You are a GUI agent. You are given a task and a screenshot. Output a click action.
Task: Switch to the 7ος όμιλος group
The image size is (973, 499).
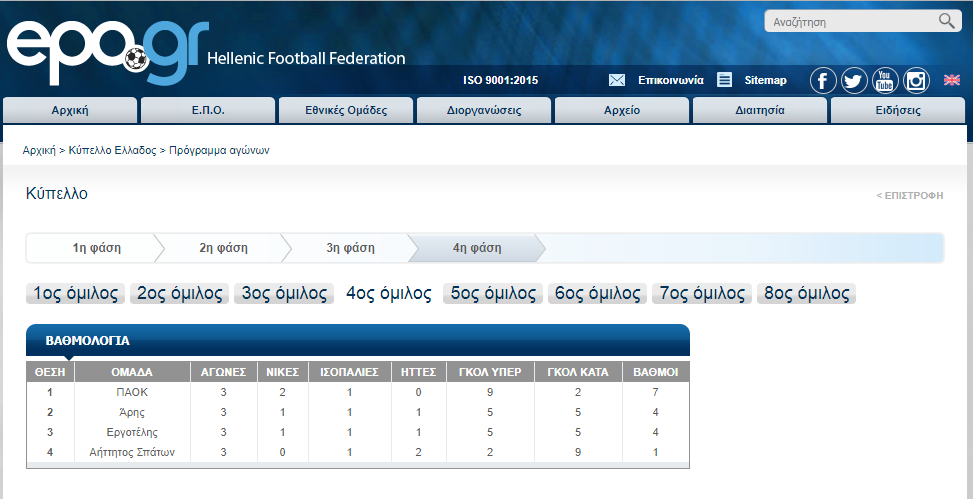click(x=702, y=293)
